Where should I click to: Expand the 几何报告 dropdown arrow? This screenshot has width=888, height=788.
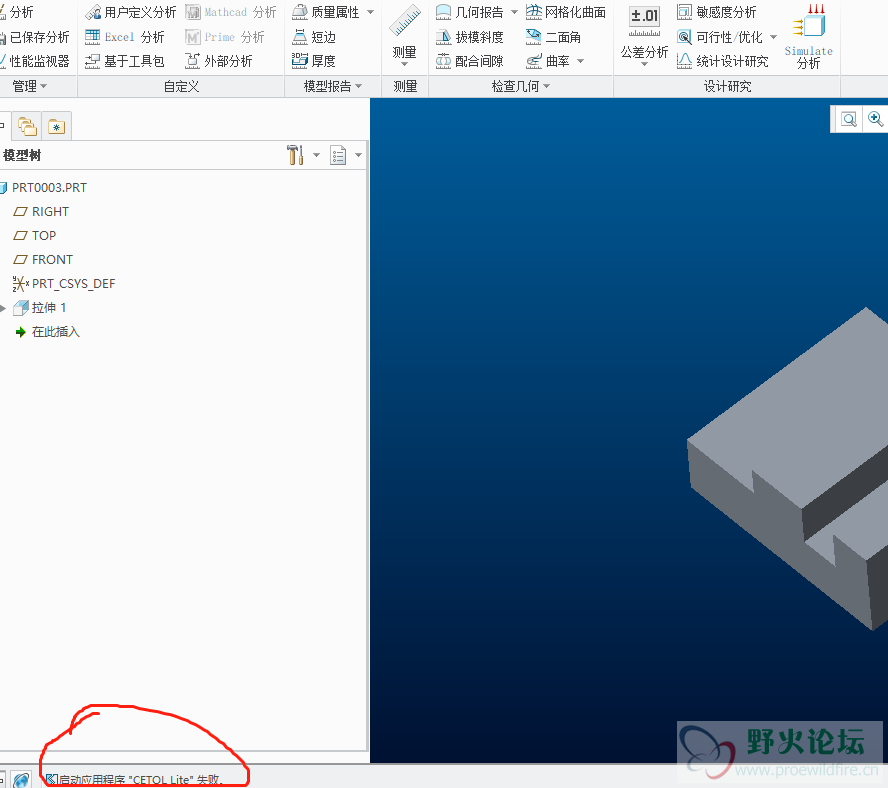(514, 12)
